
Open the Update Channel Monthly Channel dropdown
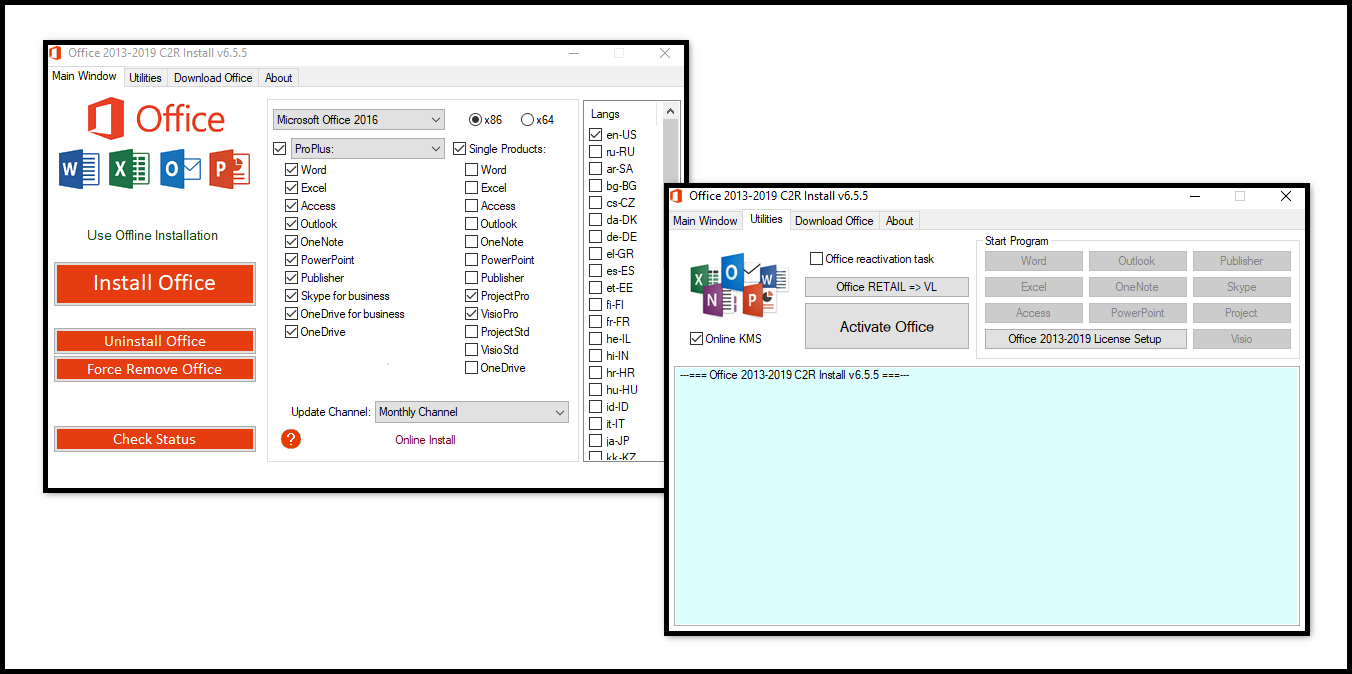click(x=471, y=412)
